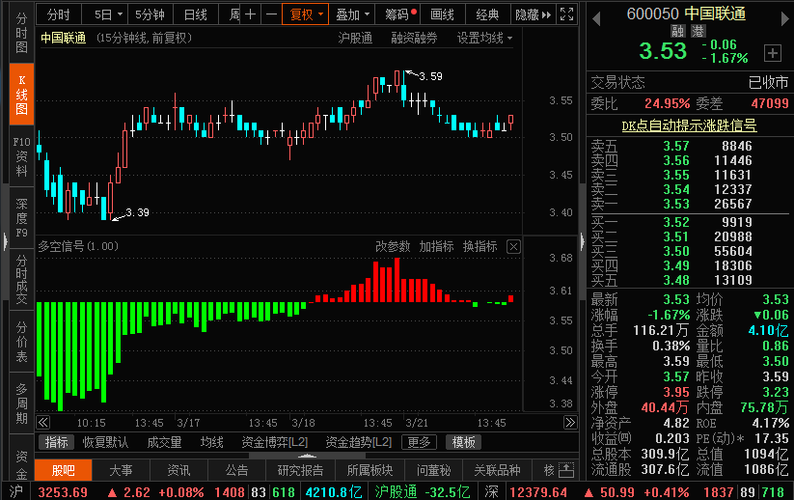The image size is (794, 500).
Task: Open the 研究报告 tab
Action: click(300, 470)
